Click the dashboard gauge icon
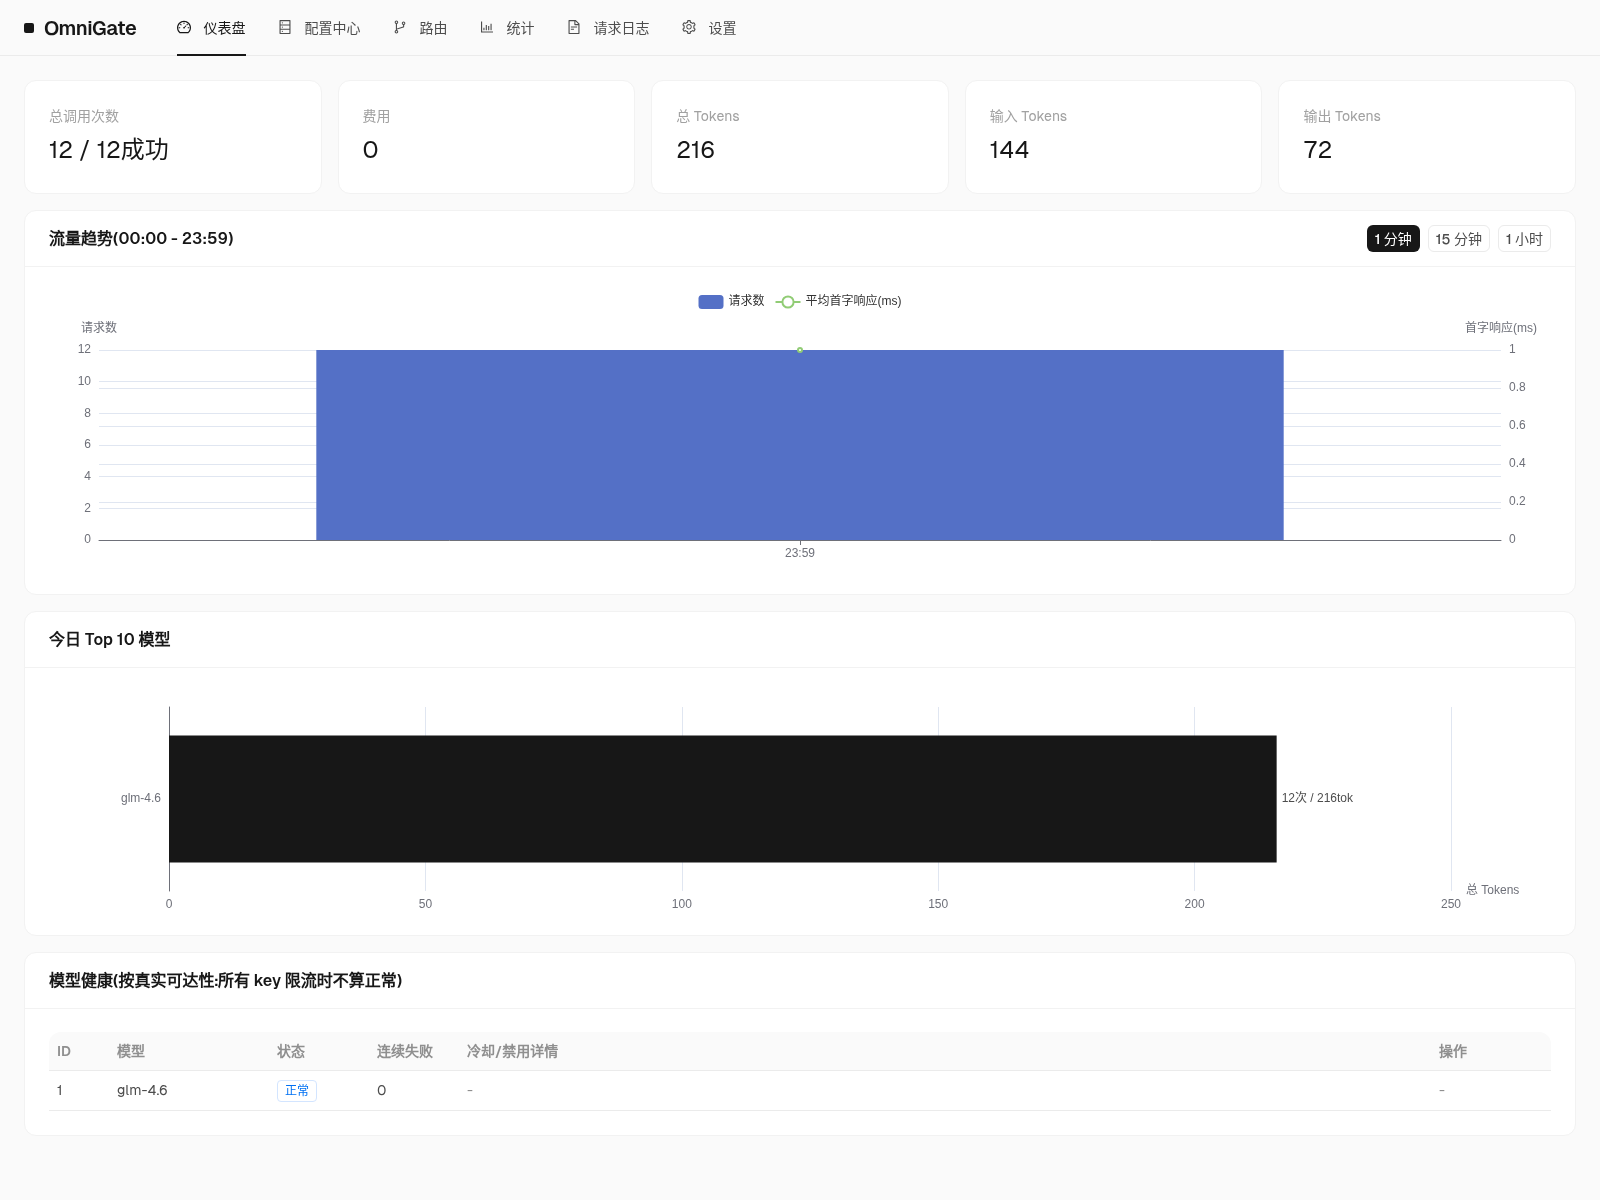Screen dimensions: 1600x1200 (x=184, y=28)
